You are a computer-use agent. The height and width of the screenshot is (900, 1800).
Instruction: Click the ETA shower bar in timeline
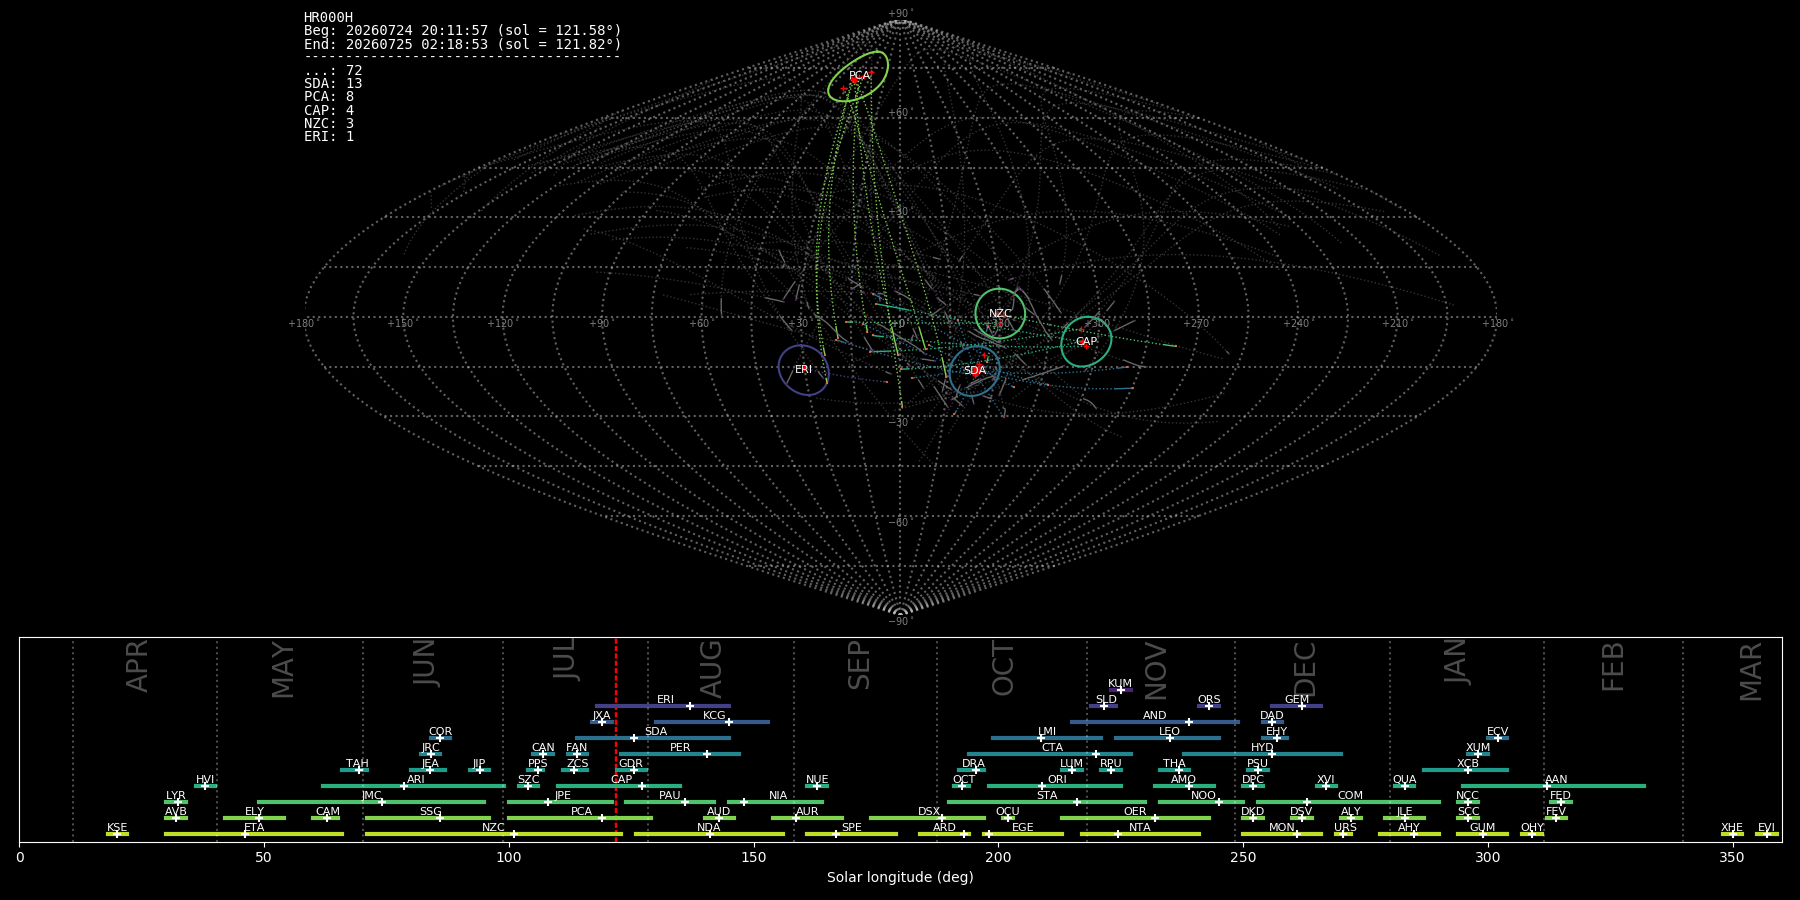click(x=254, y=834)
